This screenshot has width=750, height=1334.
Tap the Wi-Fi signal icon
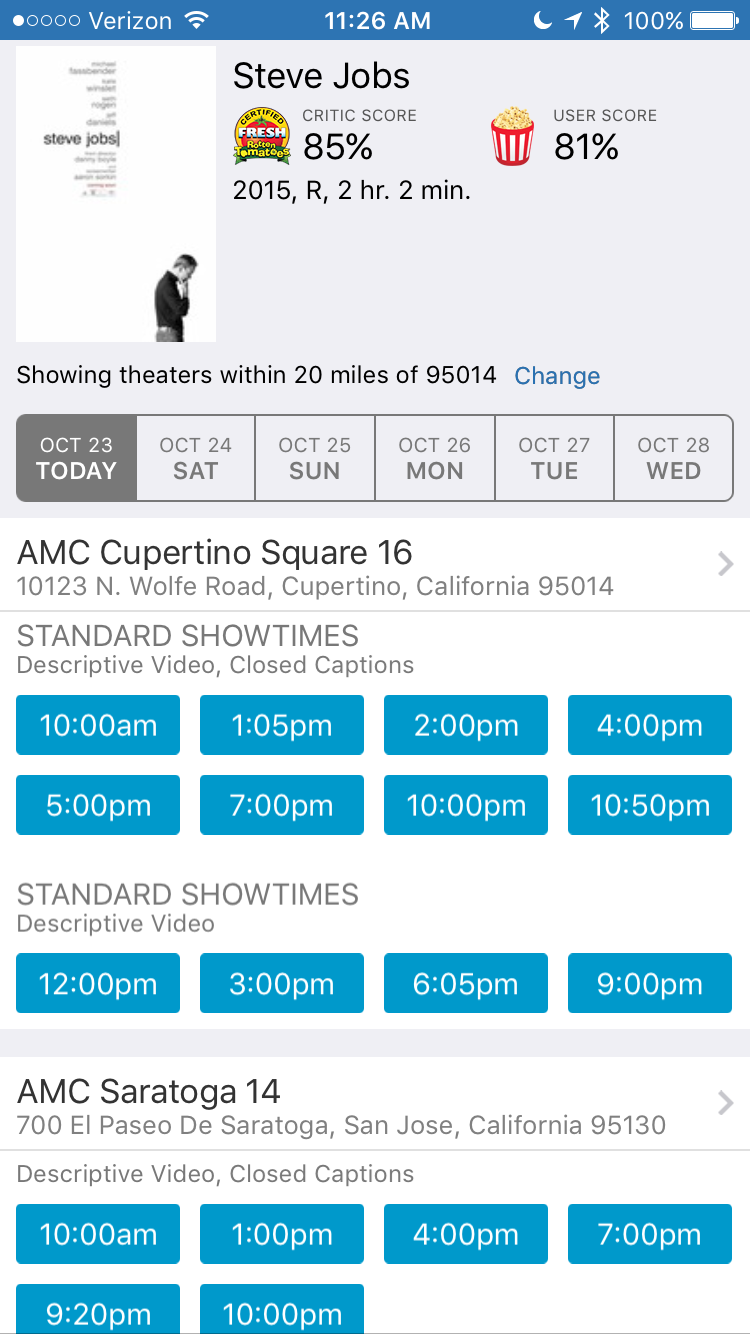pos(197,20)
